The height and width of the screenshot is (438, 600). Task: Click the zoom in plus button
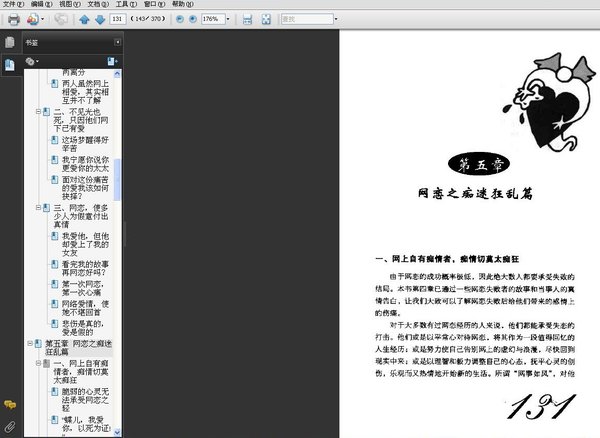point(193,19)
